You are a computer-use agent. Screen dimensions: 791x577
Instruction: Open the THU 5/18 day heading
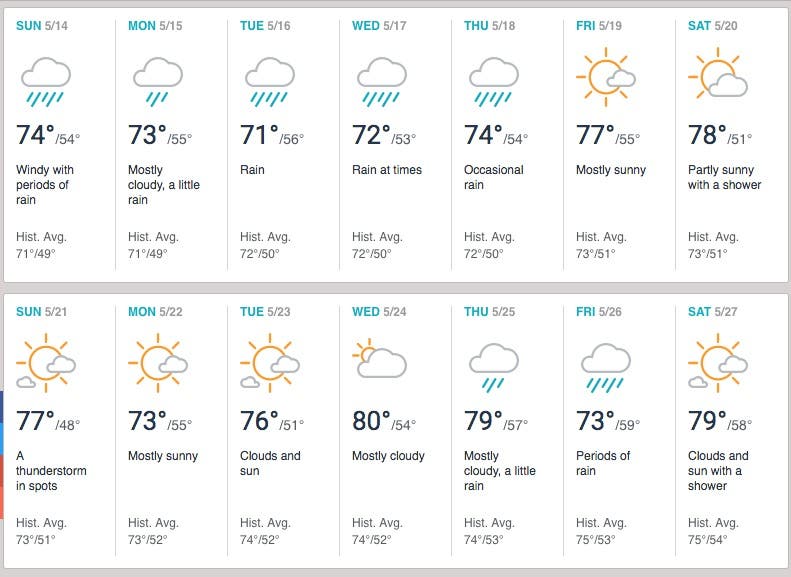pos(489,26)
